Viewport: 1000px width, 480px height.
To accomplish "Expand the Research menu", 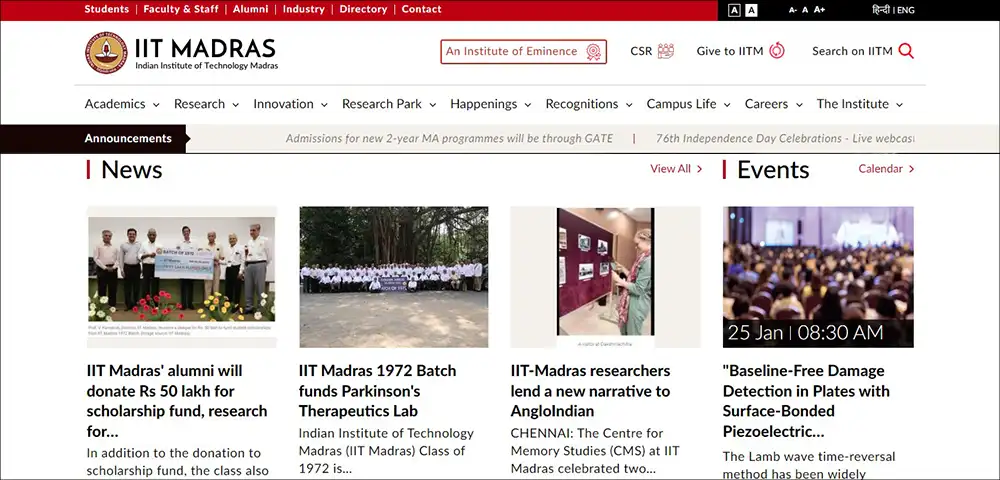I will (x=207, y=104).
